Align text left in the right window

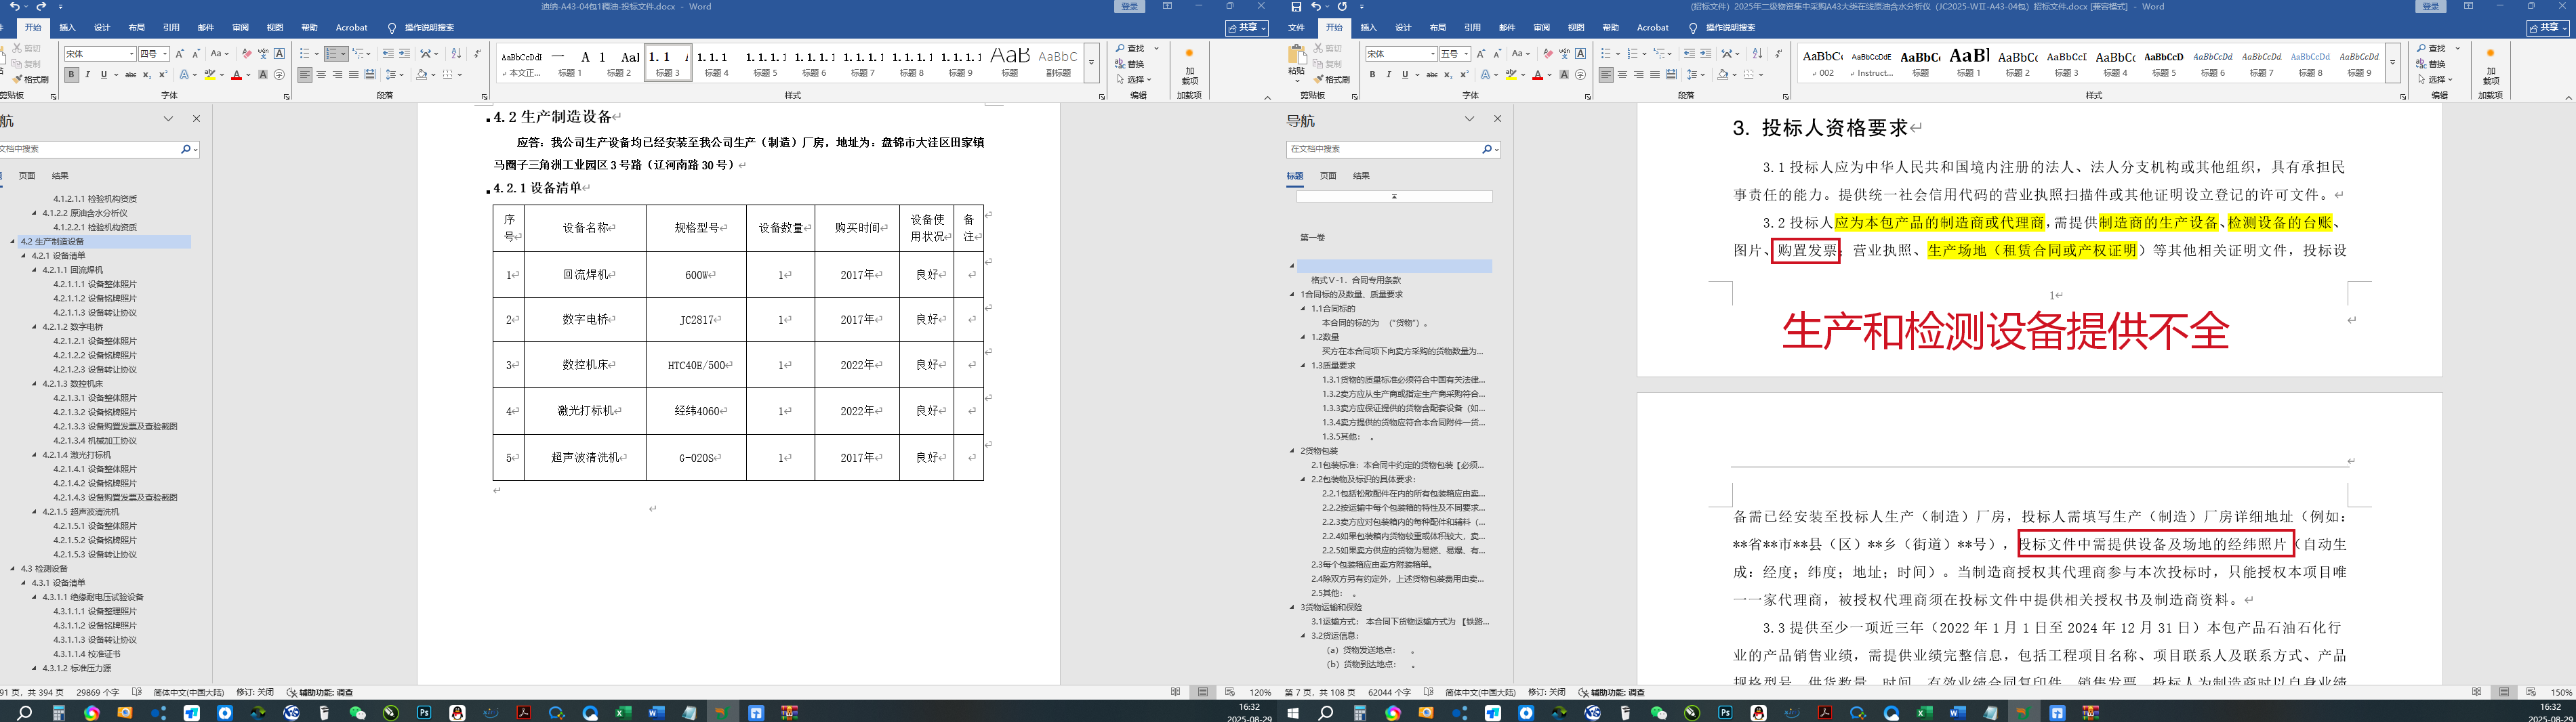1606,75
